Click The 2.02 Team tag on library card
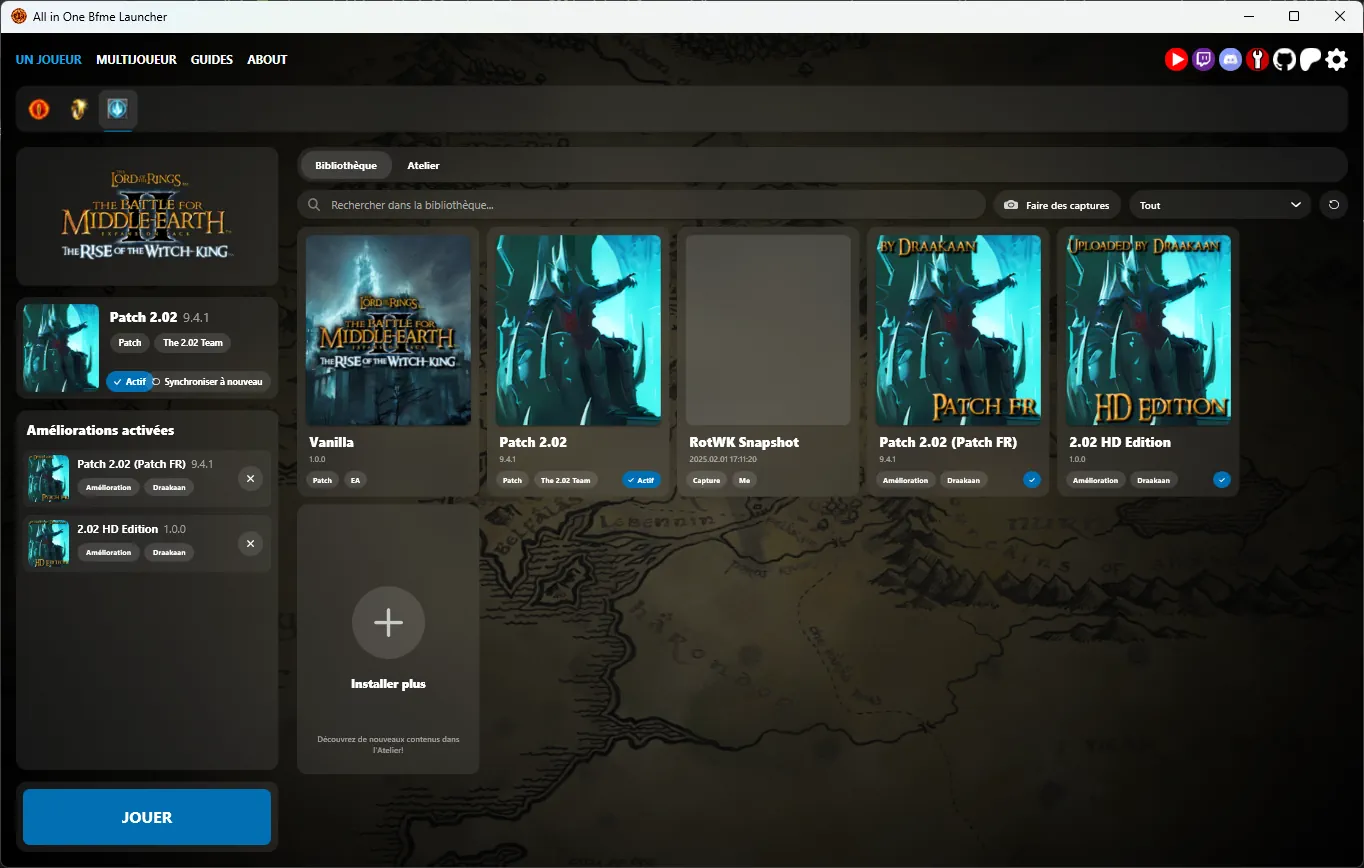 pyautogui.click(x=566, y=480)
